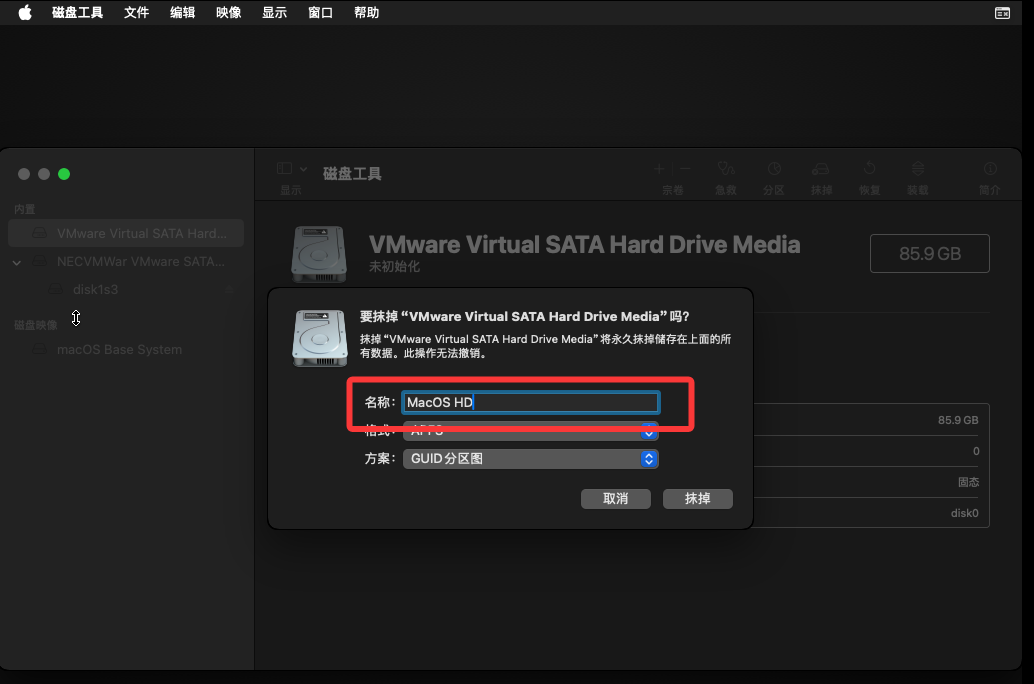Select macOS Base System disk image
Screen dimensions: 1034x684
119,350
